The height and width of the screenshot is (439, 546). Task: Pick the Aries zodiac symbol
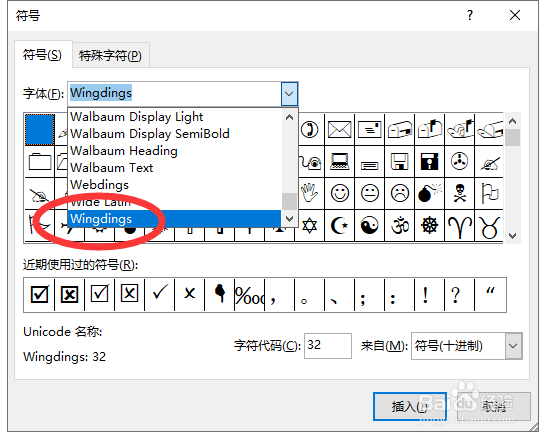point(459,226)
